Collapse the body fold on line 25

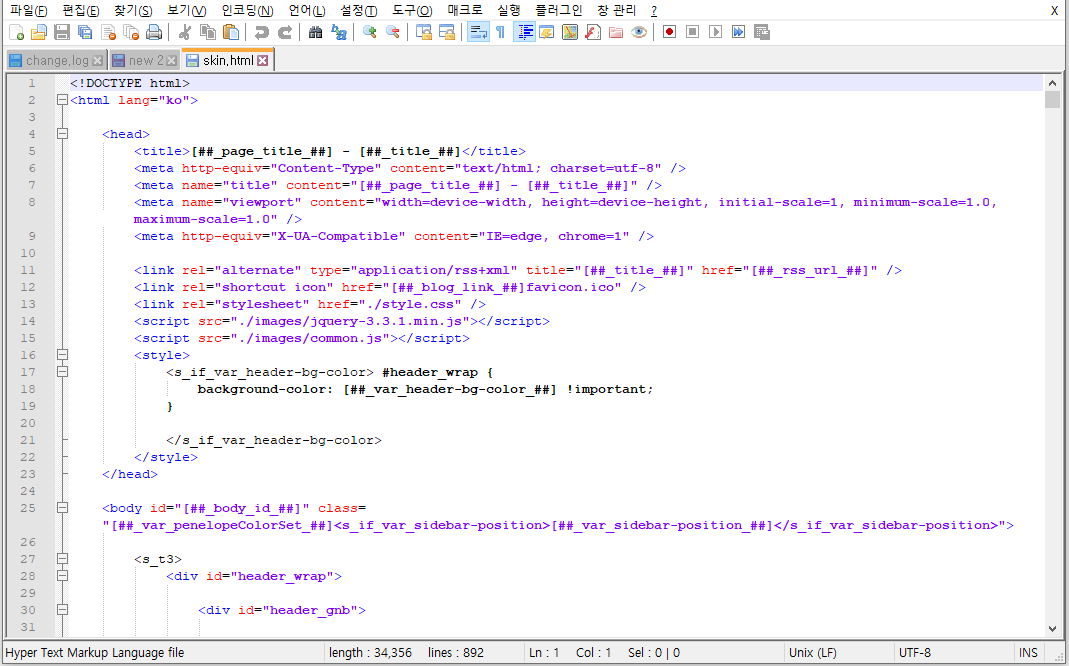(x=62, y=508)
